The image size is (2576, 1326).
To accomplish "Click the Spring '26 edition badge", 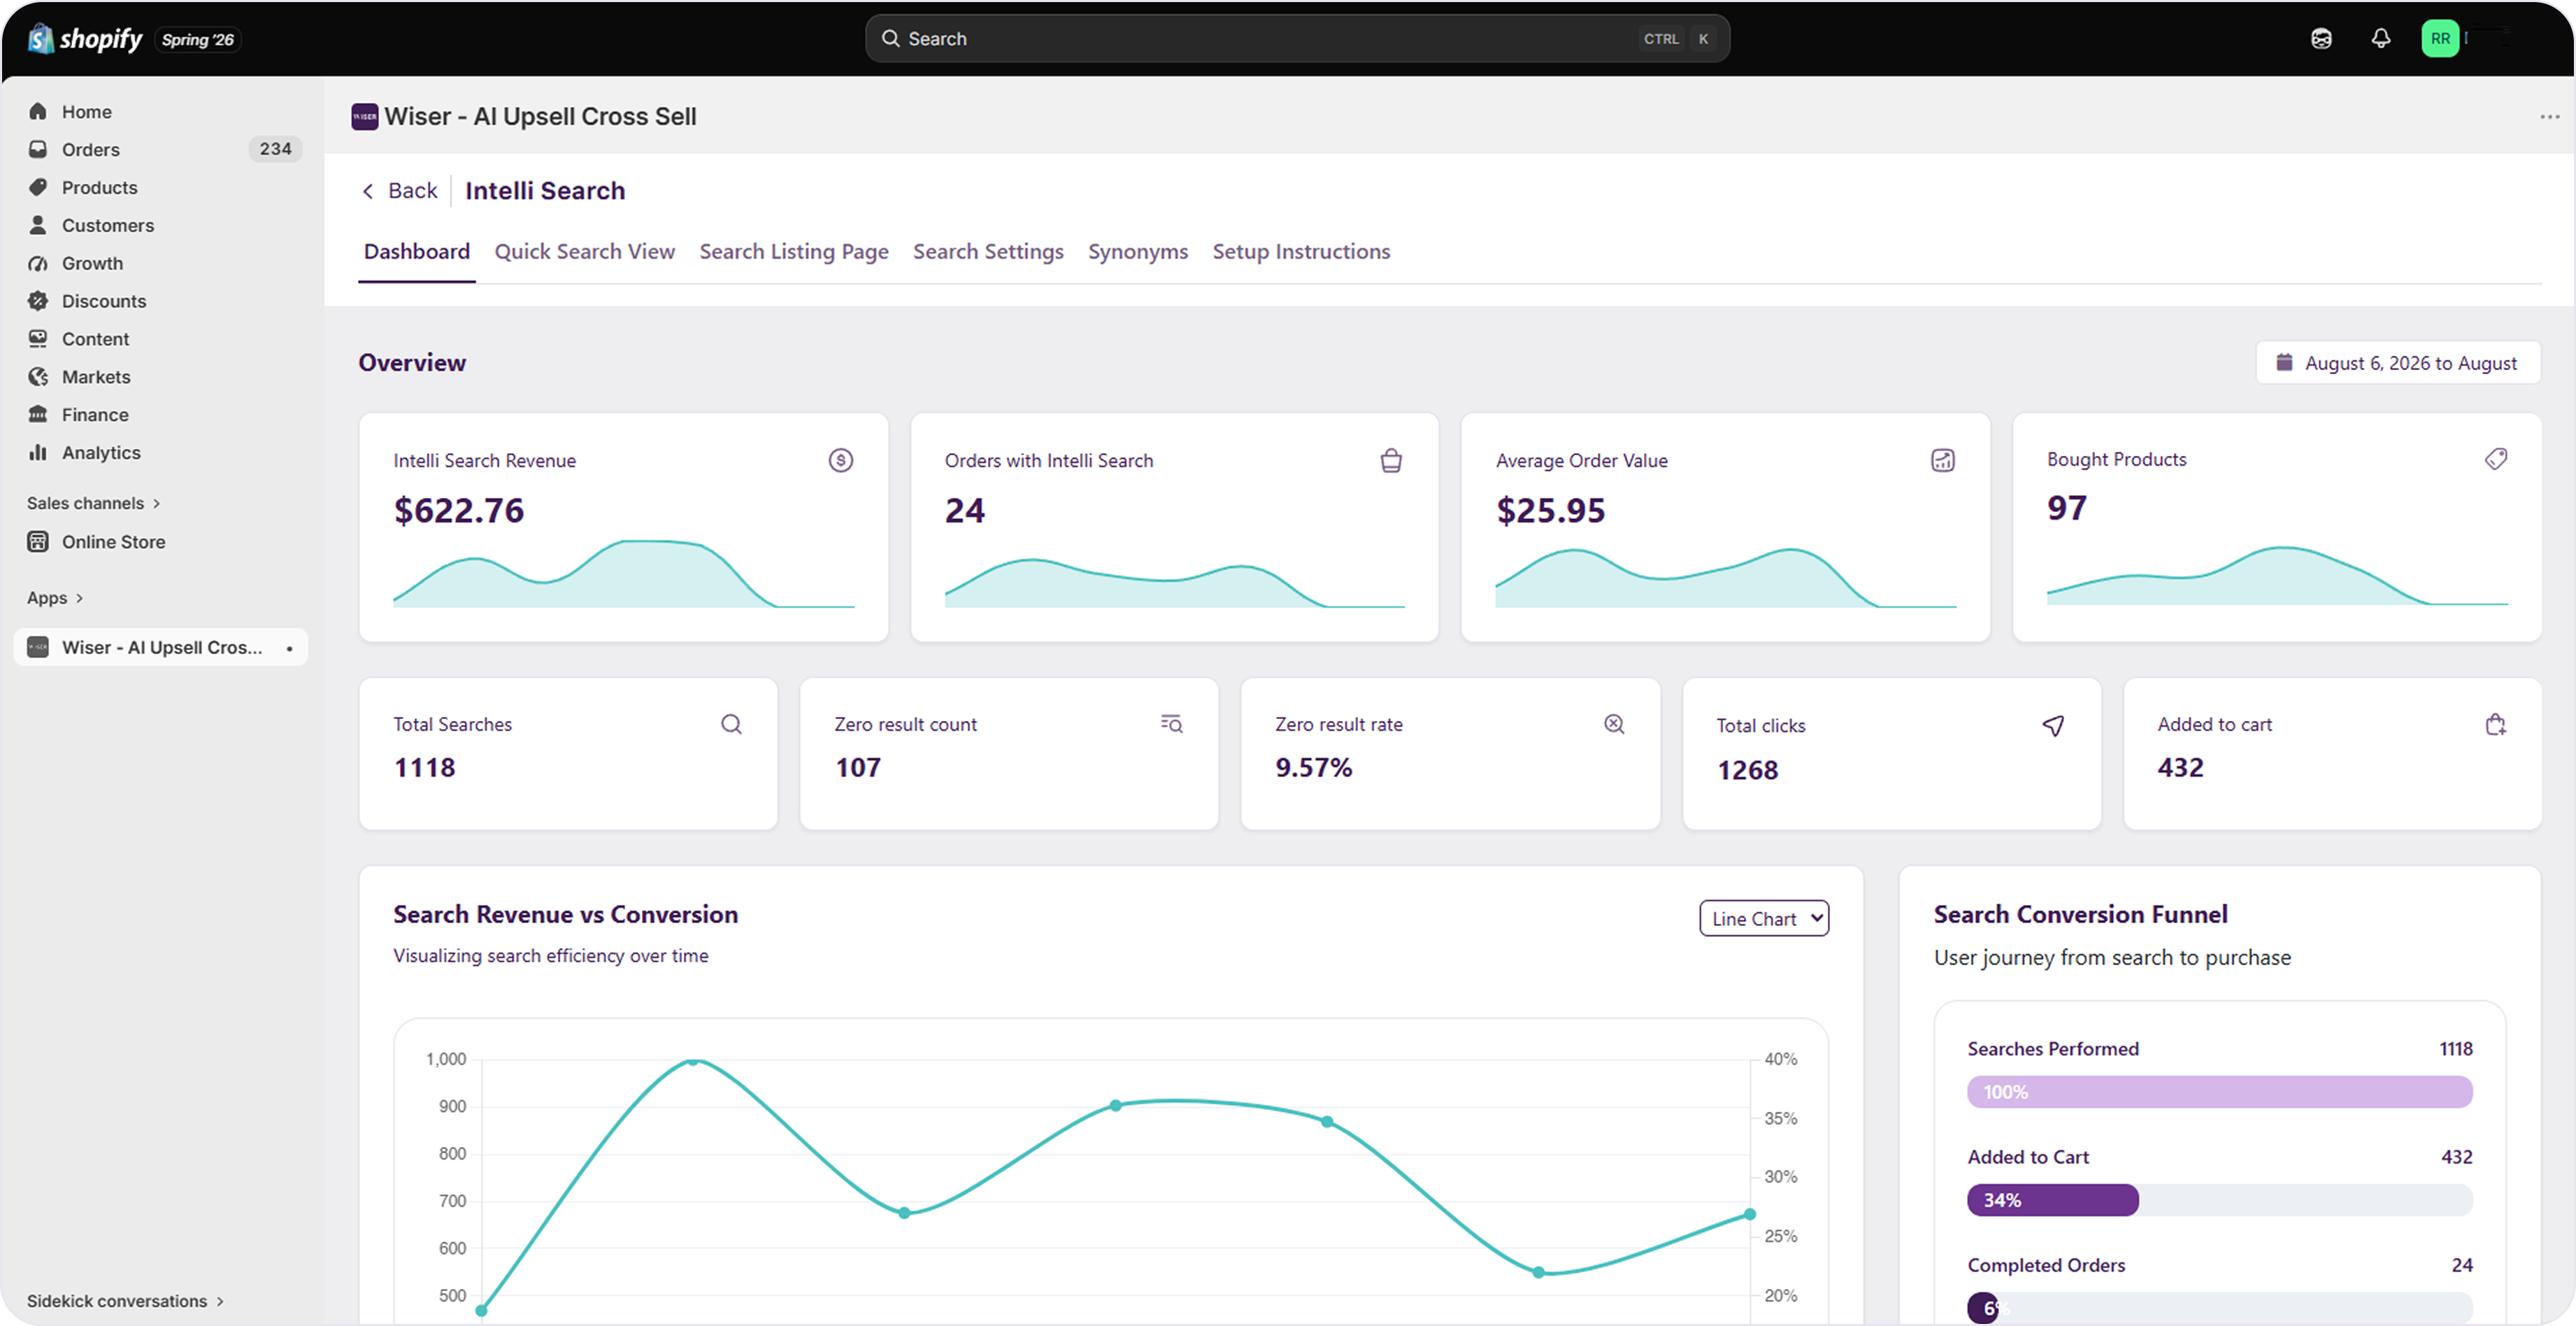I will pos(197,40).
